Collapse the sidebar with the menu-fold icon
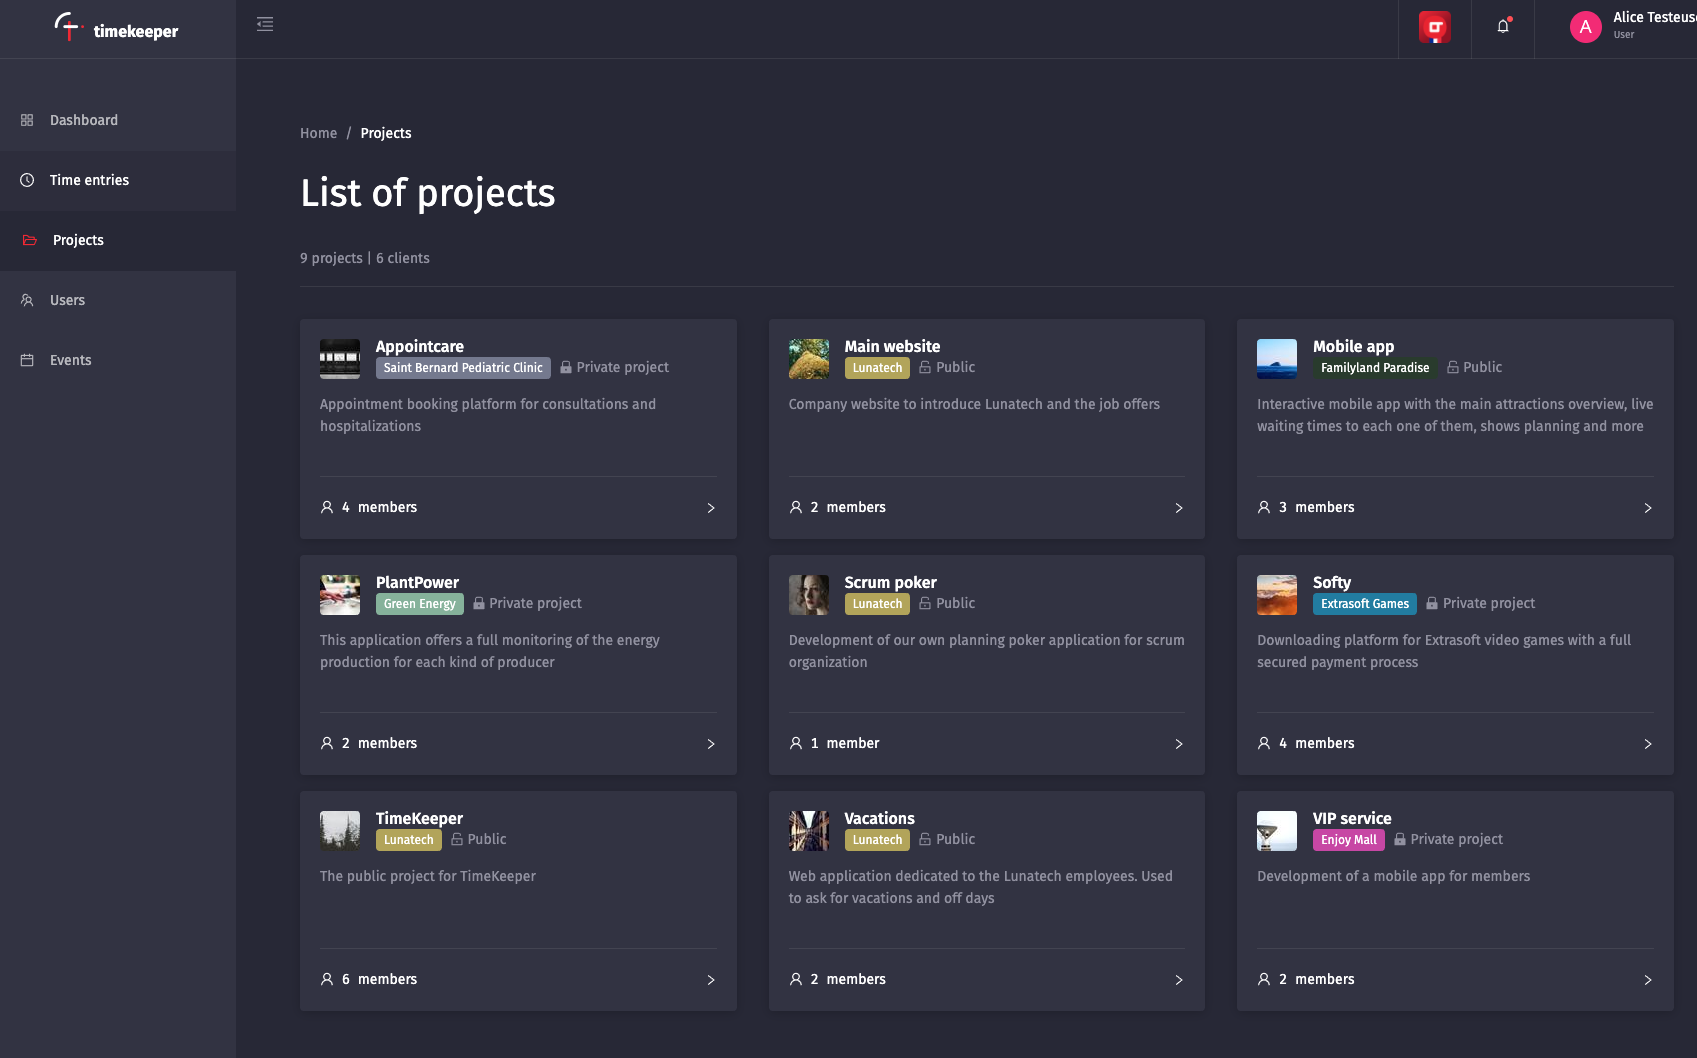 click(x=265, y=24)
